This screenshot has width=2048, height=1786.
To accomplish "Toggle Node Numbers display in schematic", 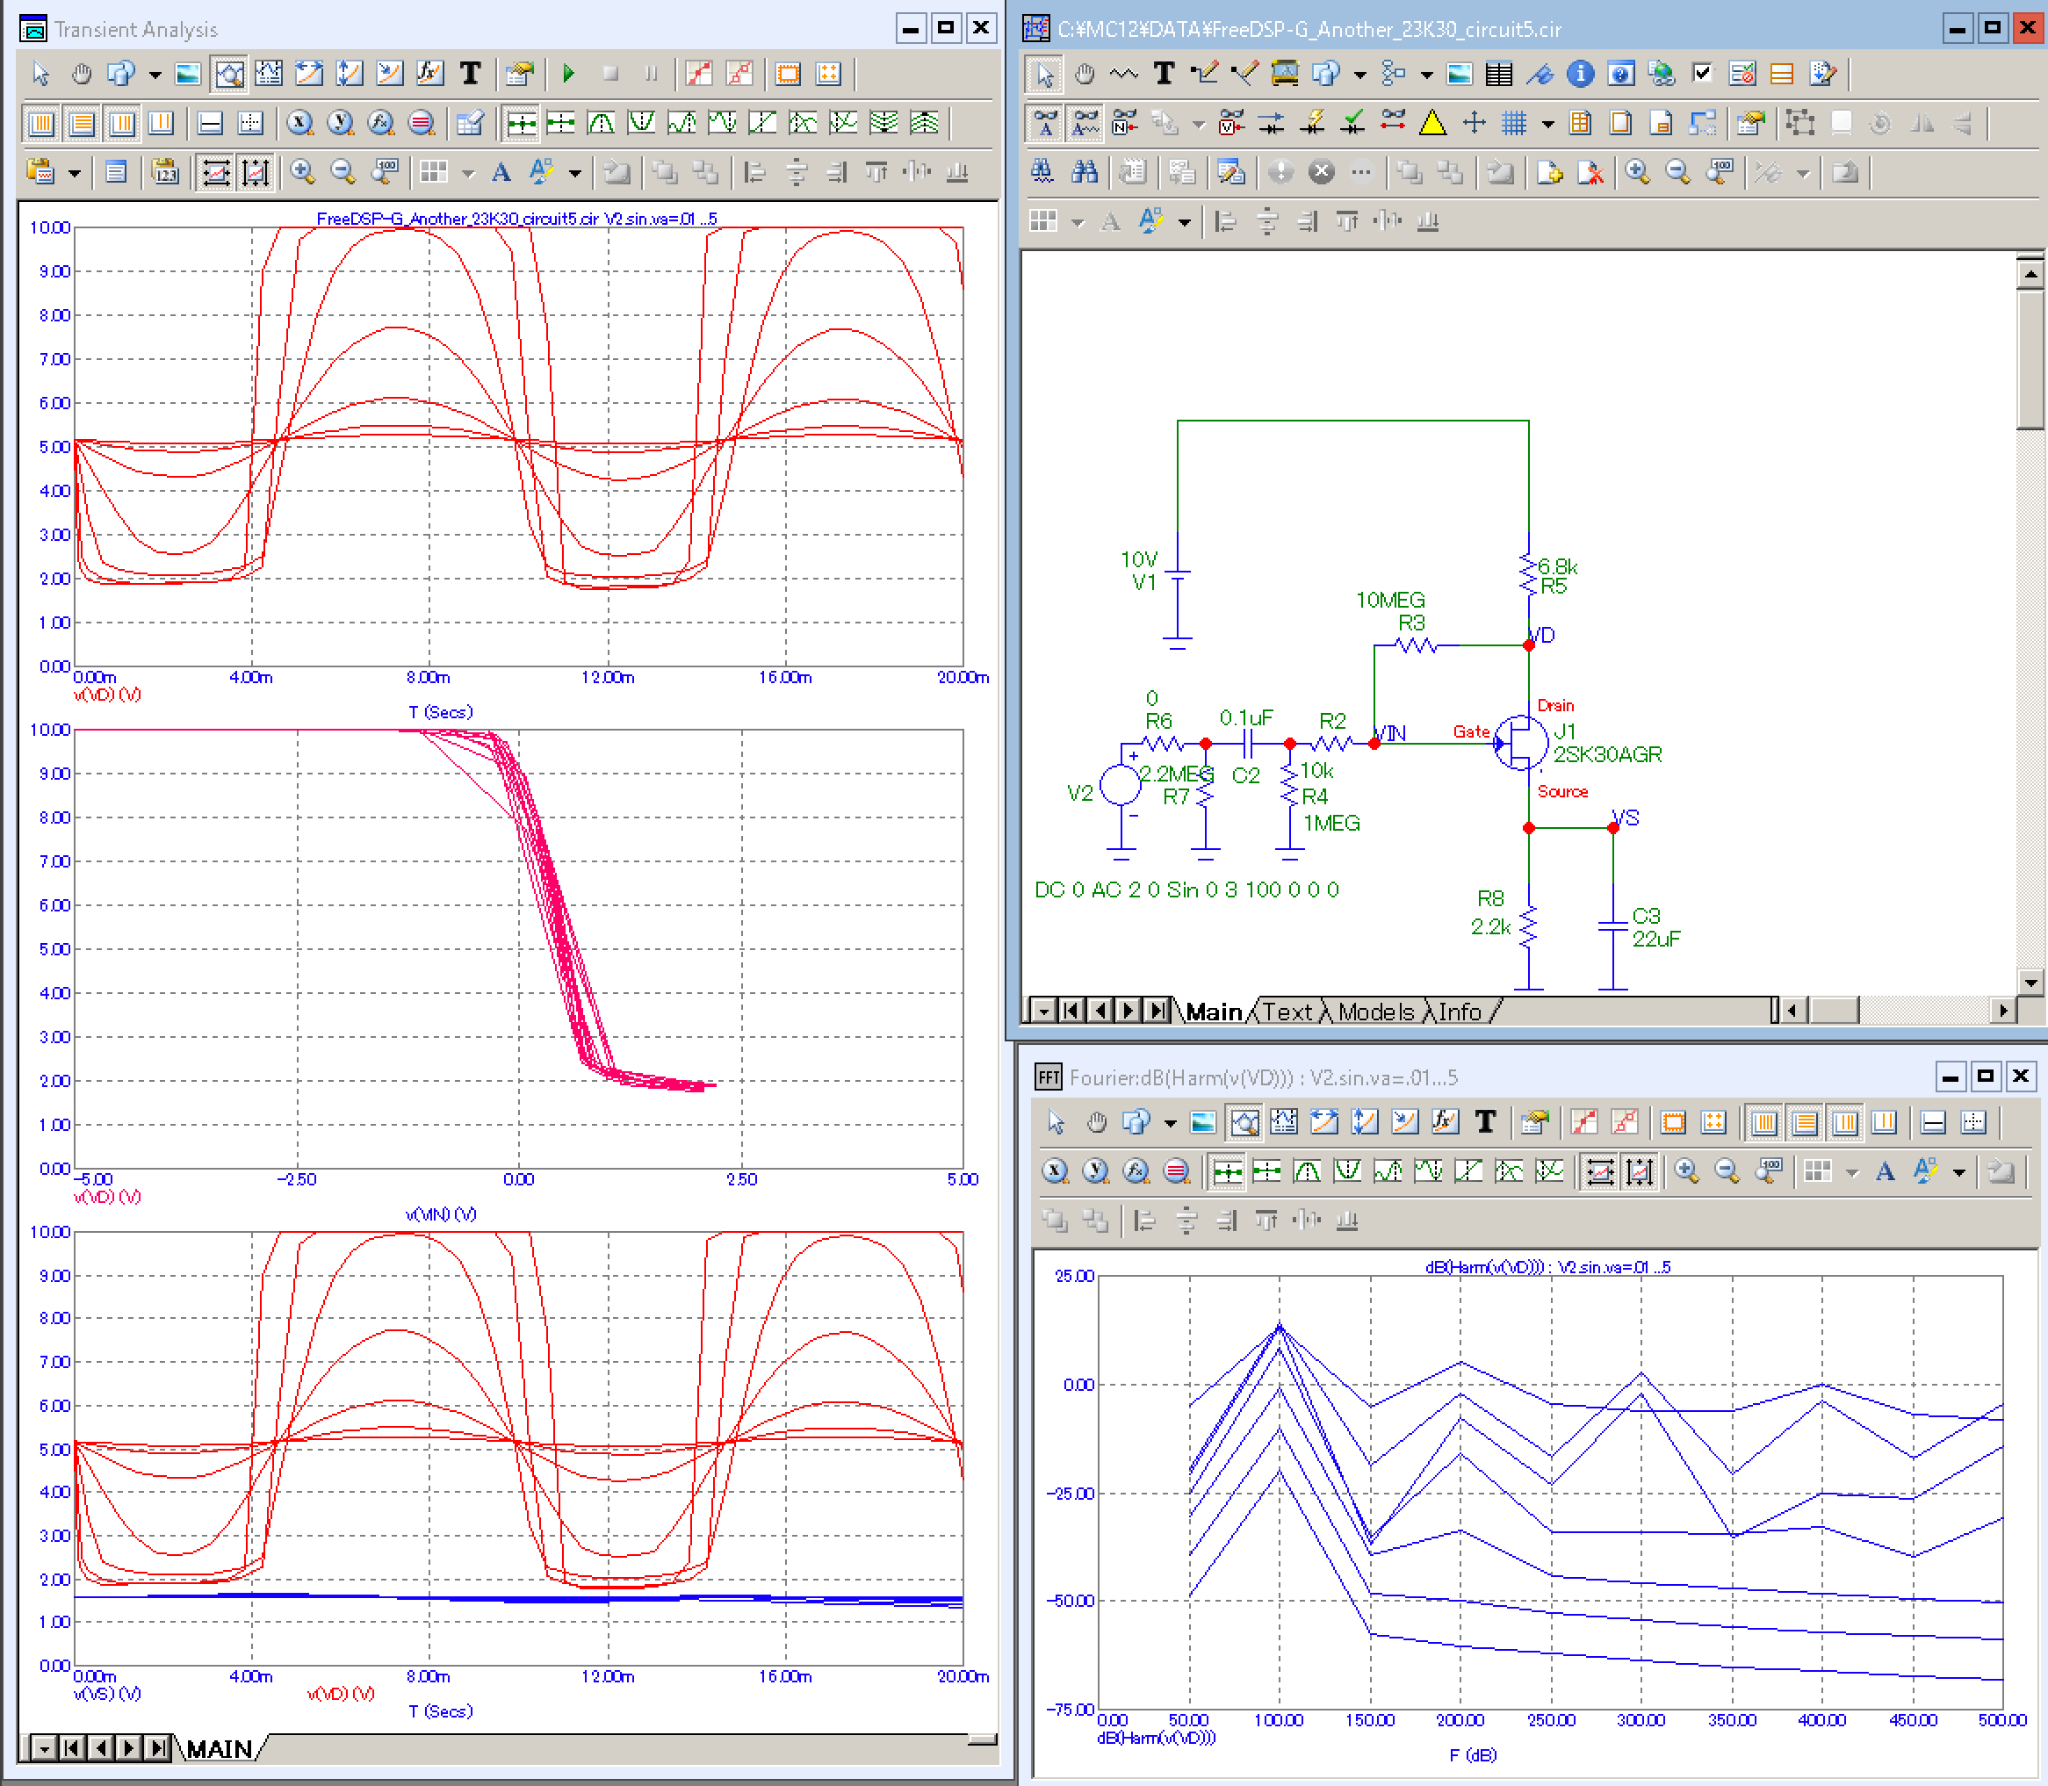I will [x=1125, y=123].
